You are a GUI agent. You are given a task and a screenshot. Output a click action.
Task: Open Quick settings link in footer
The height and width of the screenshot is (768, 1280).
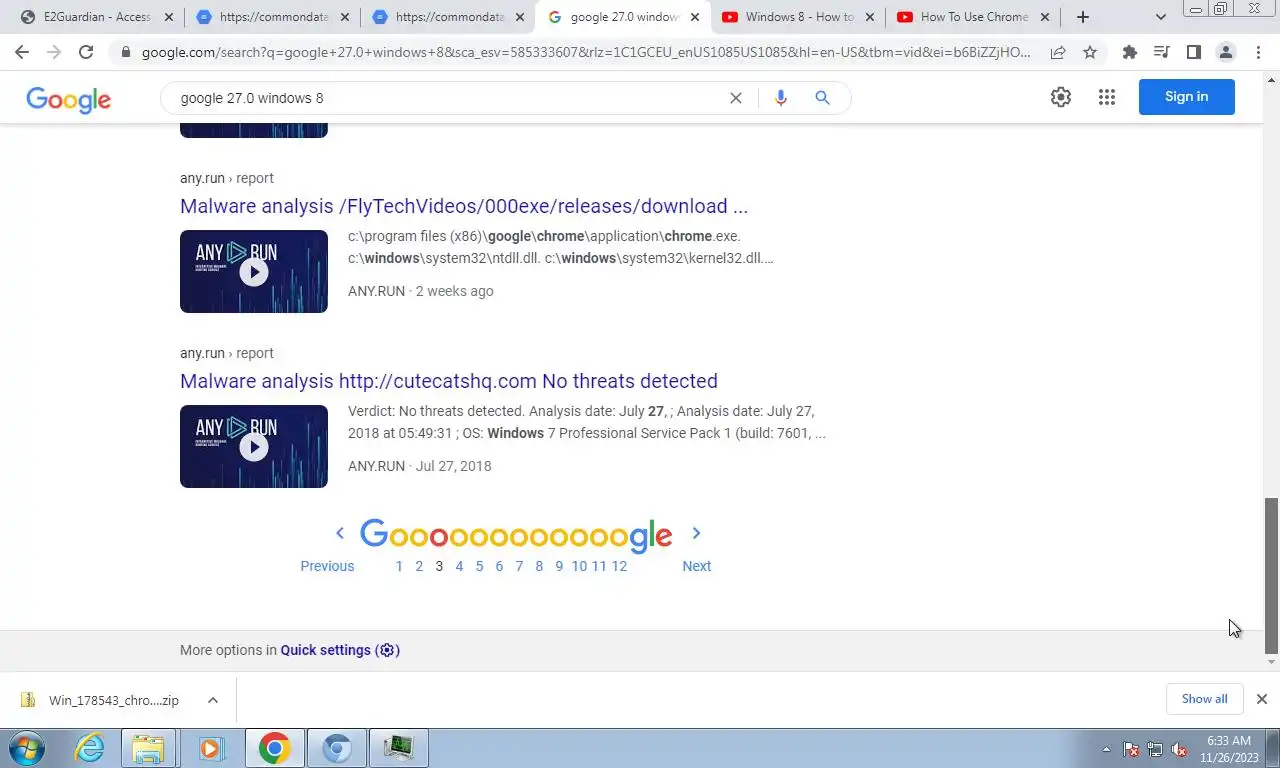point(340,650)
